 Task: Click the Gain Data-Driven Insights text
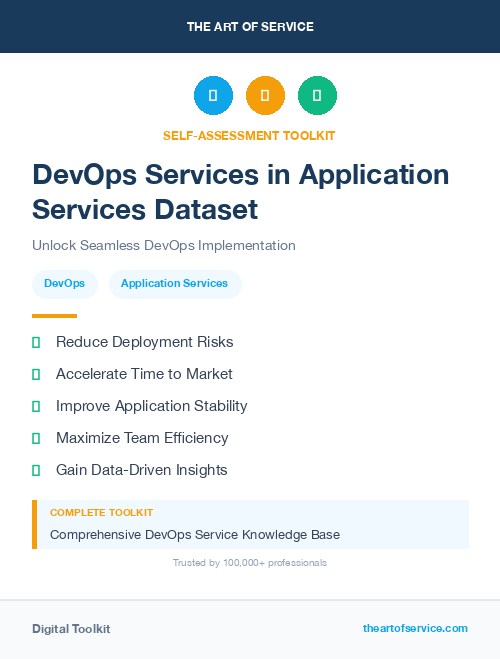click(142, 470)
